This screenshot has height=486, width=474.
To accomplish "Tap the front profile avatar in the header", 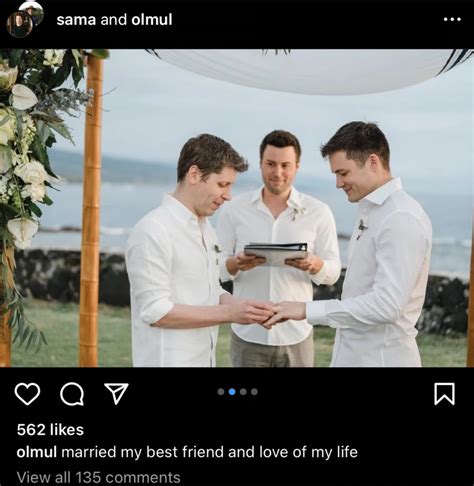I will [x=19, y=24].
